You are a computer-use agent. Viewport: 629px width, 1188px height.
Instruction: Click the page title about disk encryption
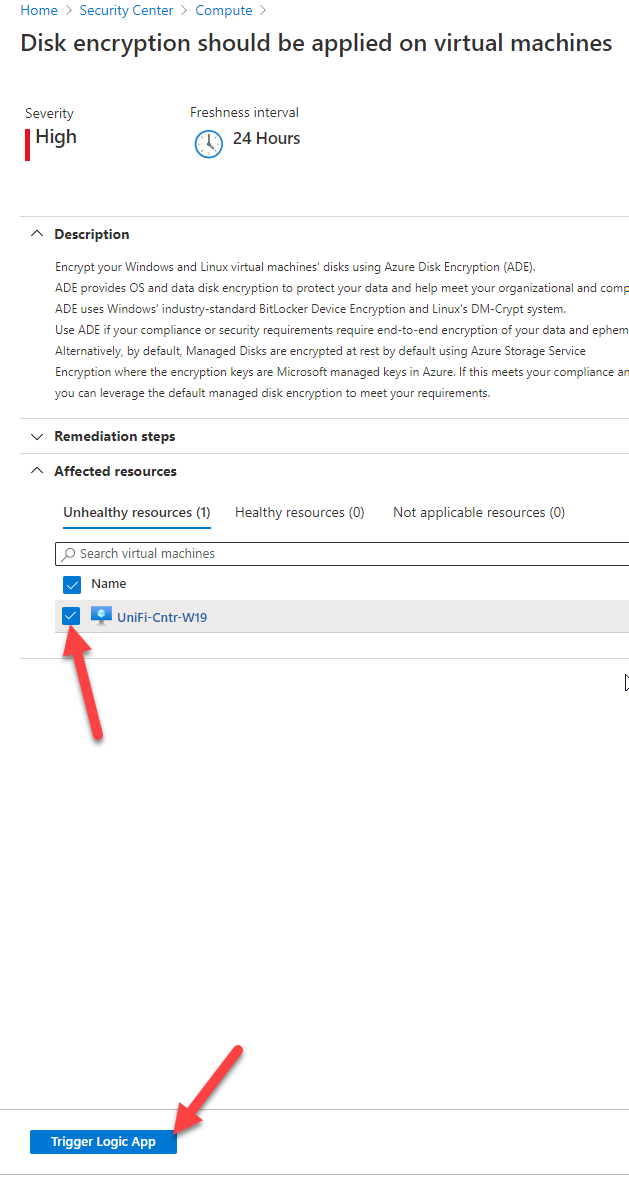click(x=316, y=43)
